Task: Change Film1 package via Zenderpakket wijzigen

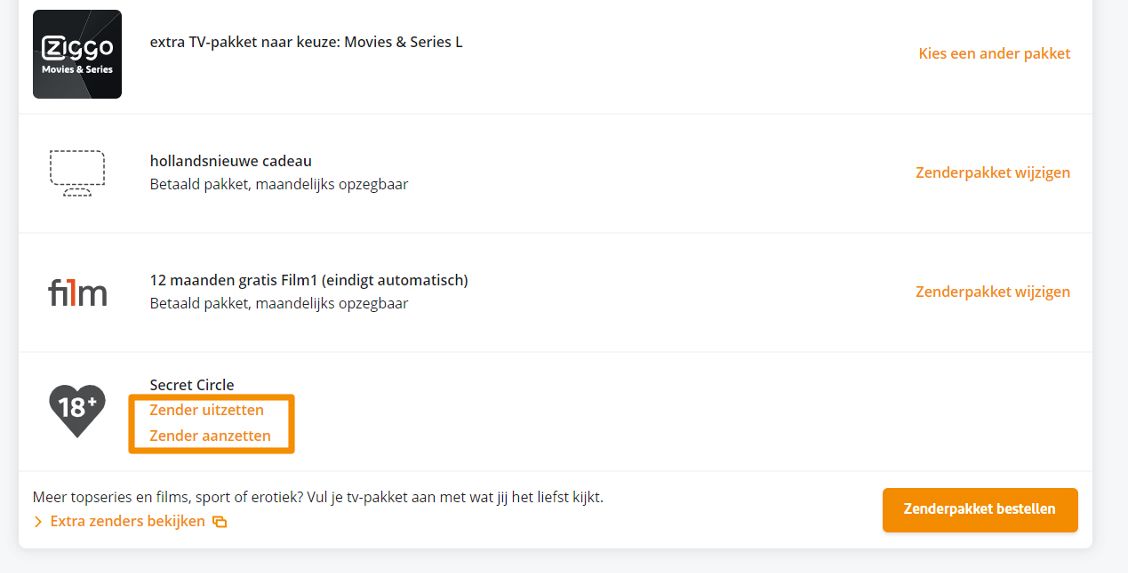Action: click(x=992, y=292)
